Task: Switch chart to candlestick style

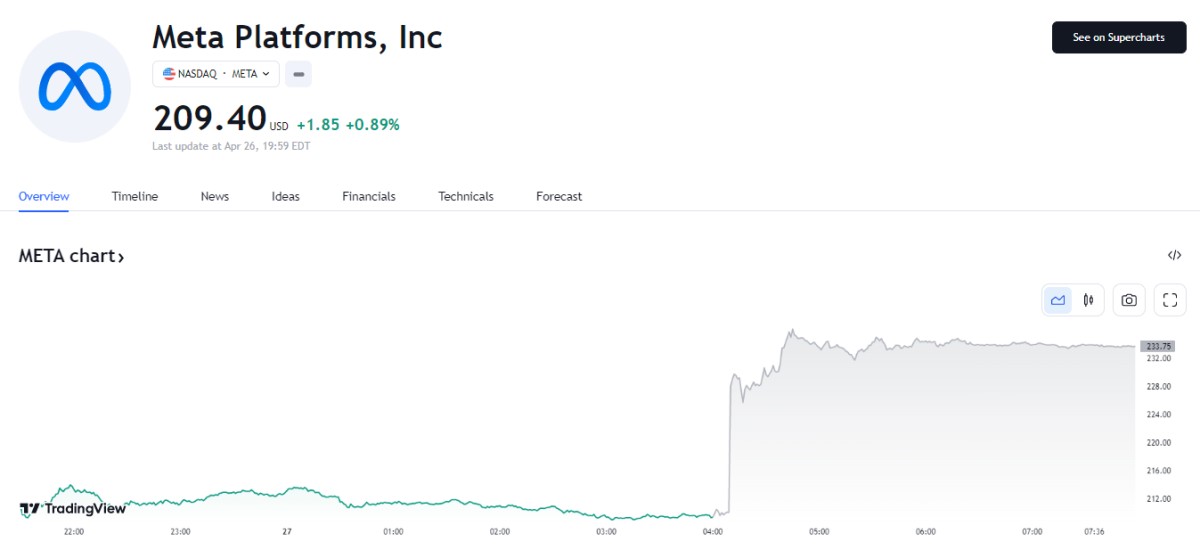Action: pyautogui.click(x=1088, y=300)
